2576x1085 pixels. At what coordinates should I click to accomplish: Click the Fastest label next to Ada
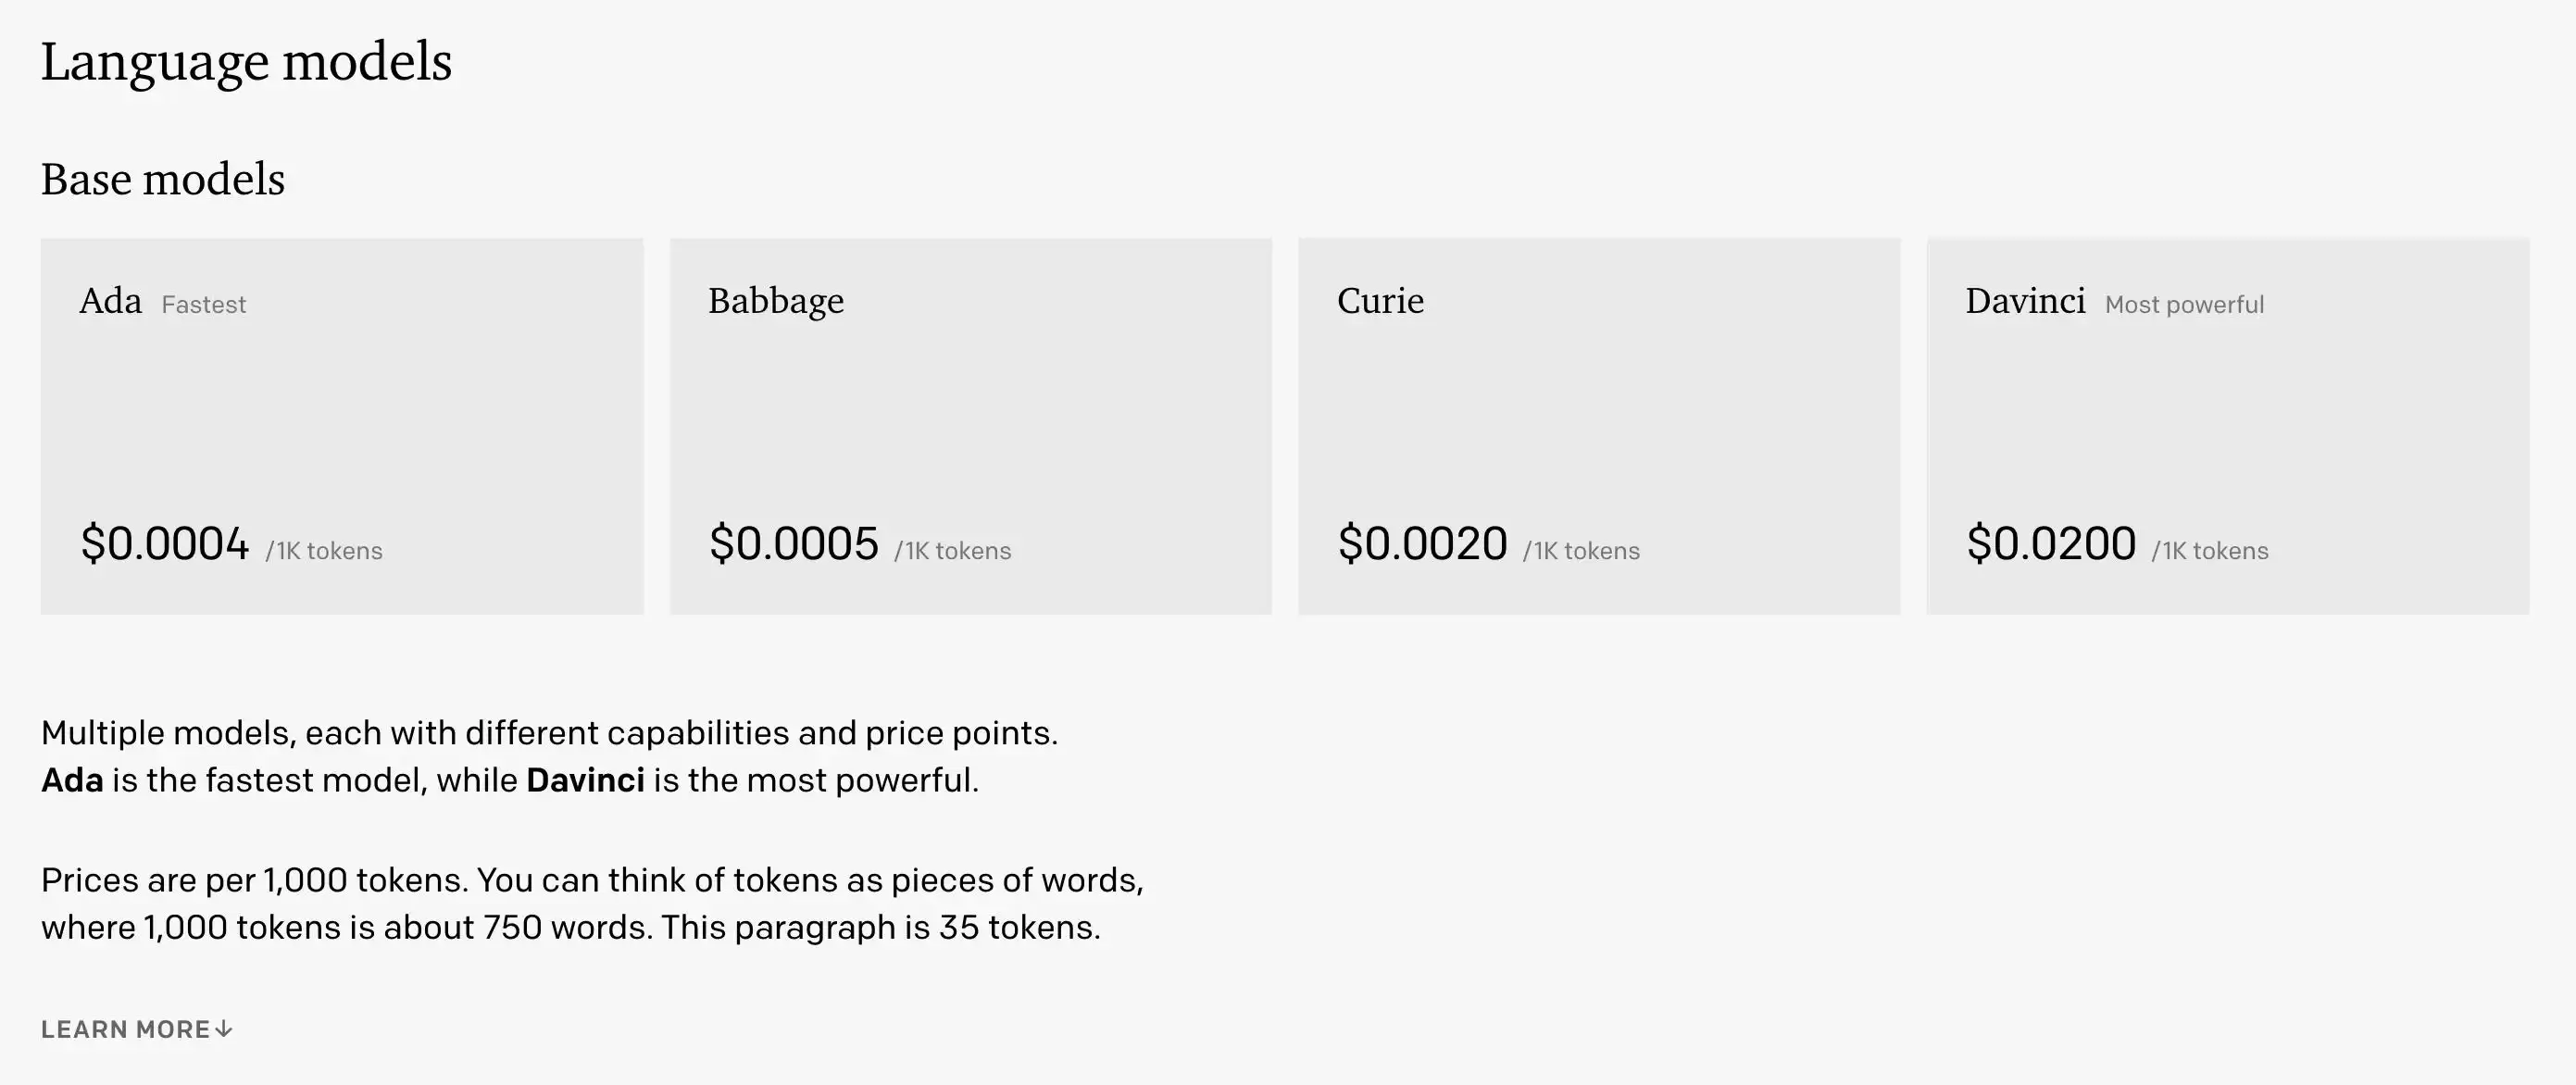point(203,305)
